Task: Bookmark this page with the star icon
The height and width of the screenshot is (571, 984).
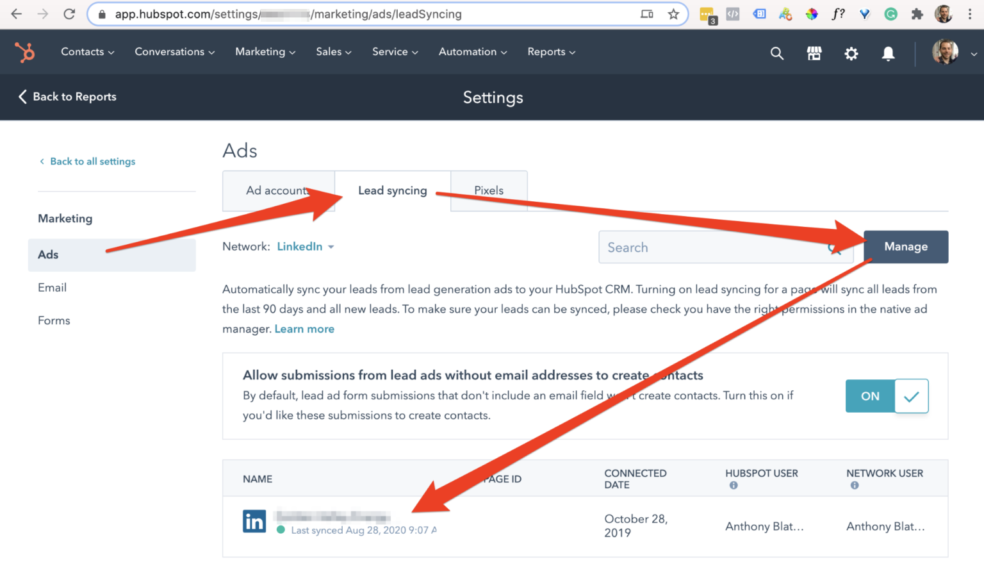Action: pyautogui.click(x=673, y=14)
